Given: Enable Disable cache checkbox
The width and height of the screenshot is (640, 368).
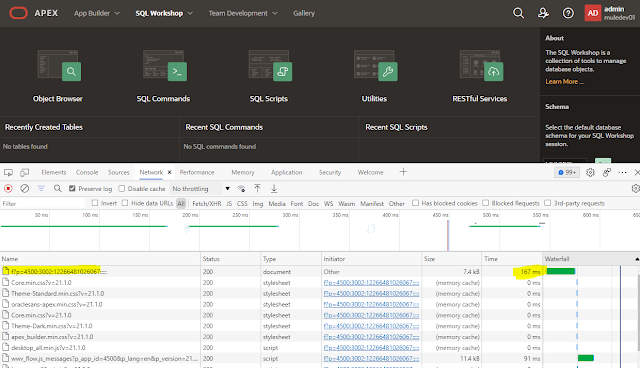Looking at the screenshot, I should [122, 188].
